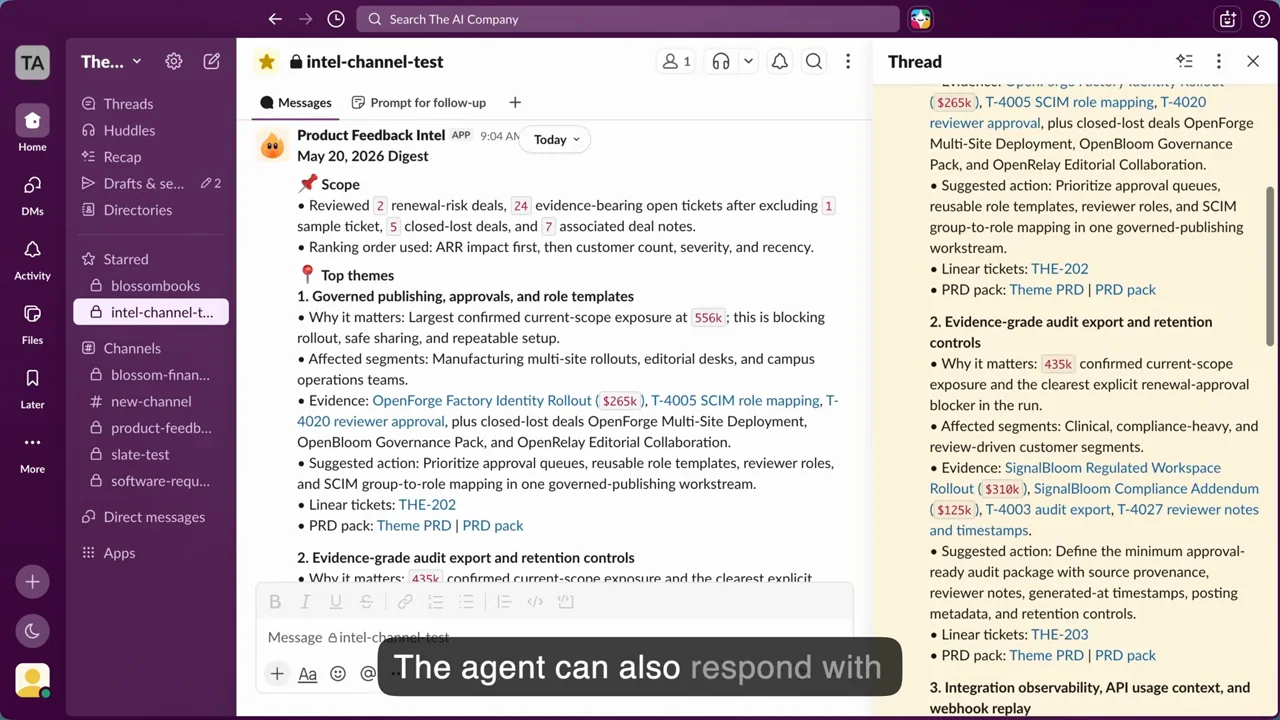The image size is (1280, 720).
Task: Toggle dark mode moon icon
Action: click(32, 631)
